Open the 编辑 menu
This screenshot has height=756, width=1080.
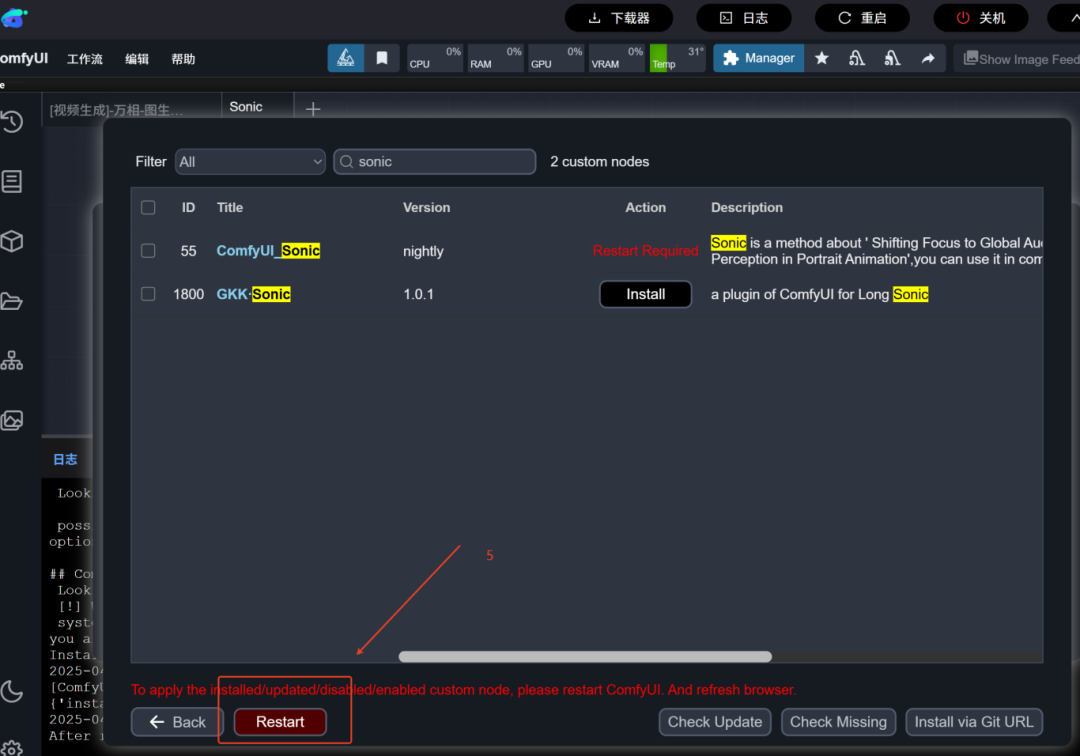pos(137,59)
